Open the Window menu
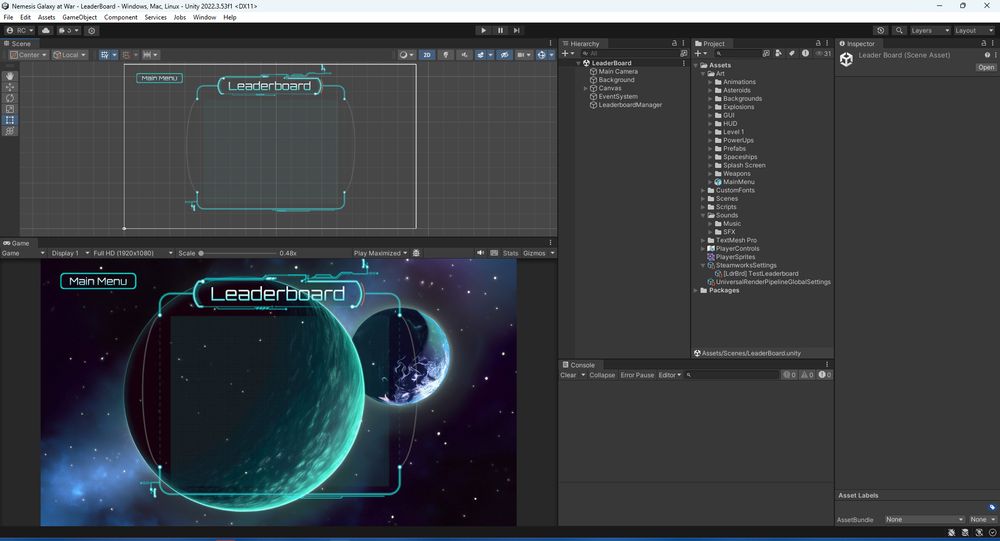 tap(204, 17)
